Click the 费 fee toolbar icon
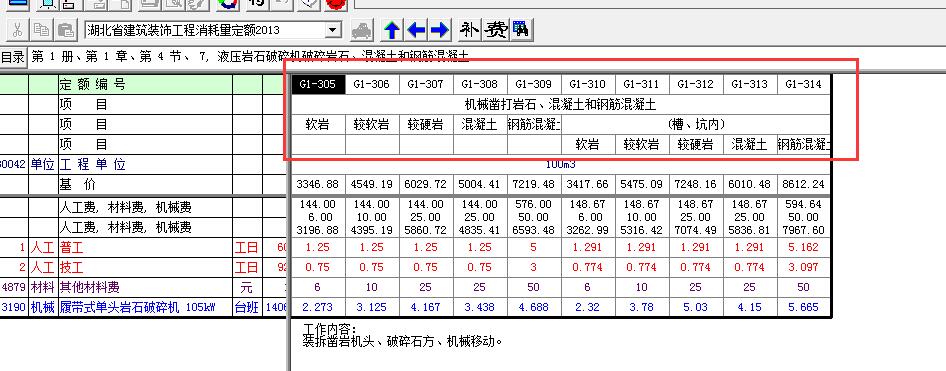946x371 pixels. click(497, 29)
